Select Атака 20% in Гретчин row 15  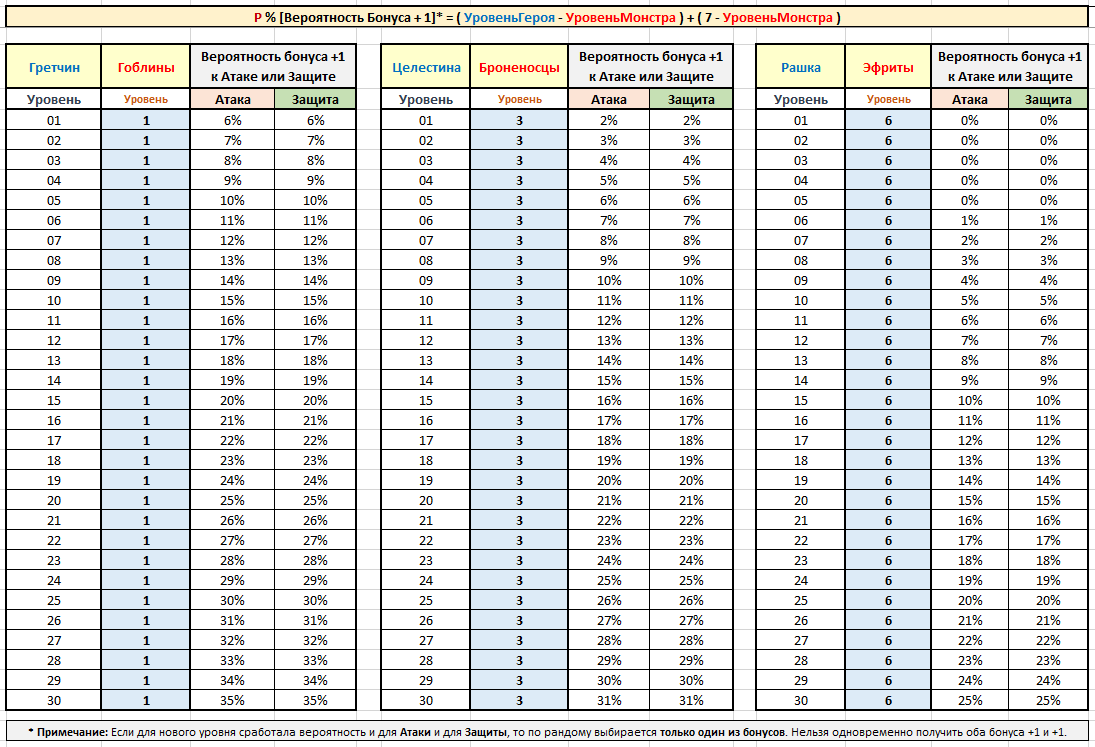click(x=233, y=400)
